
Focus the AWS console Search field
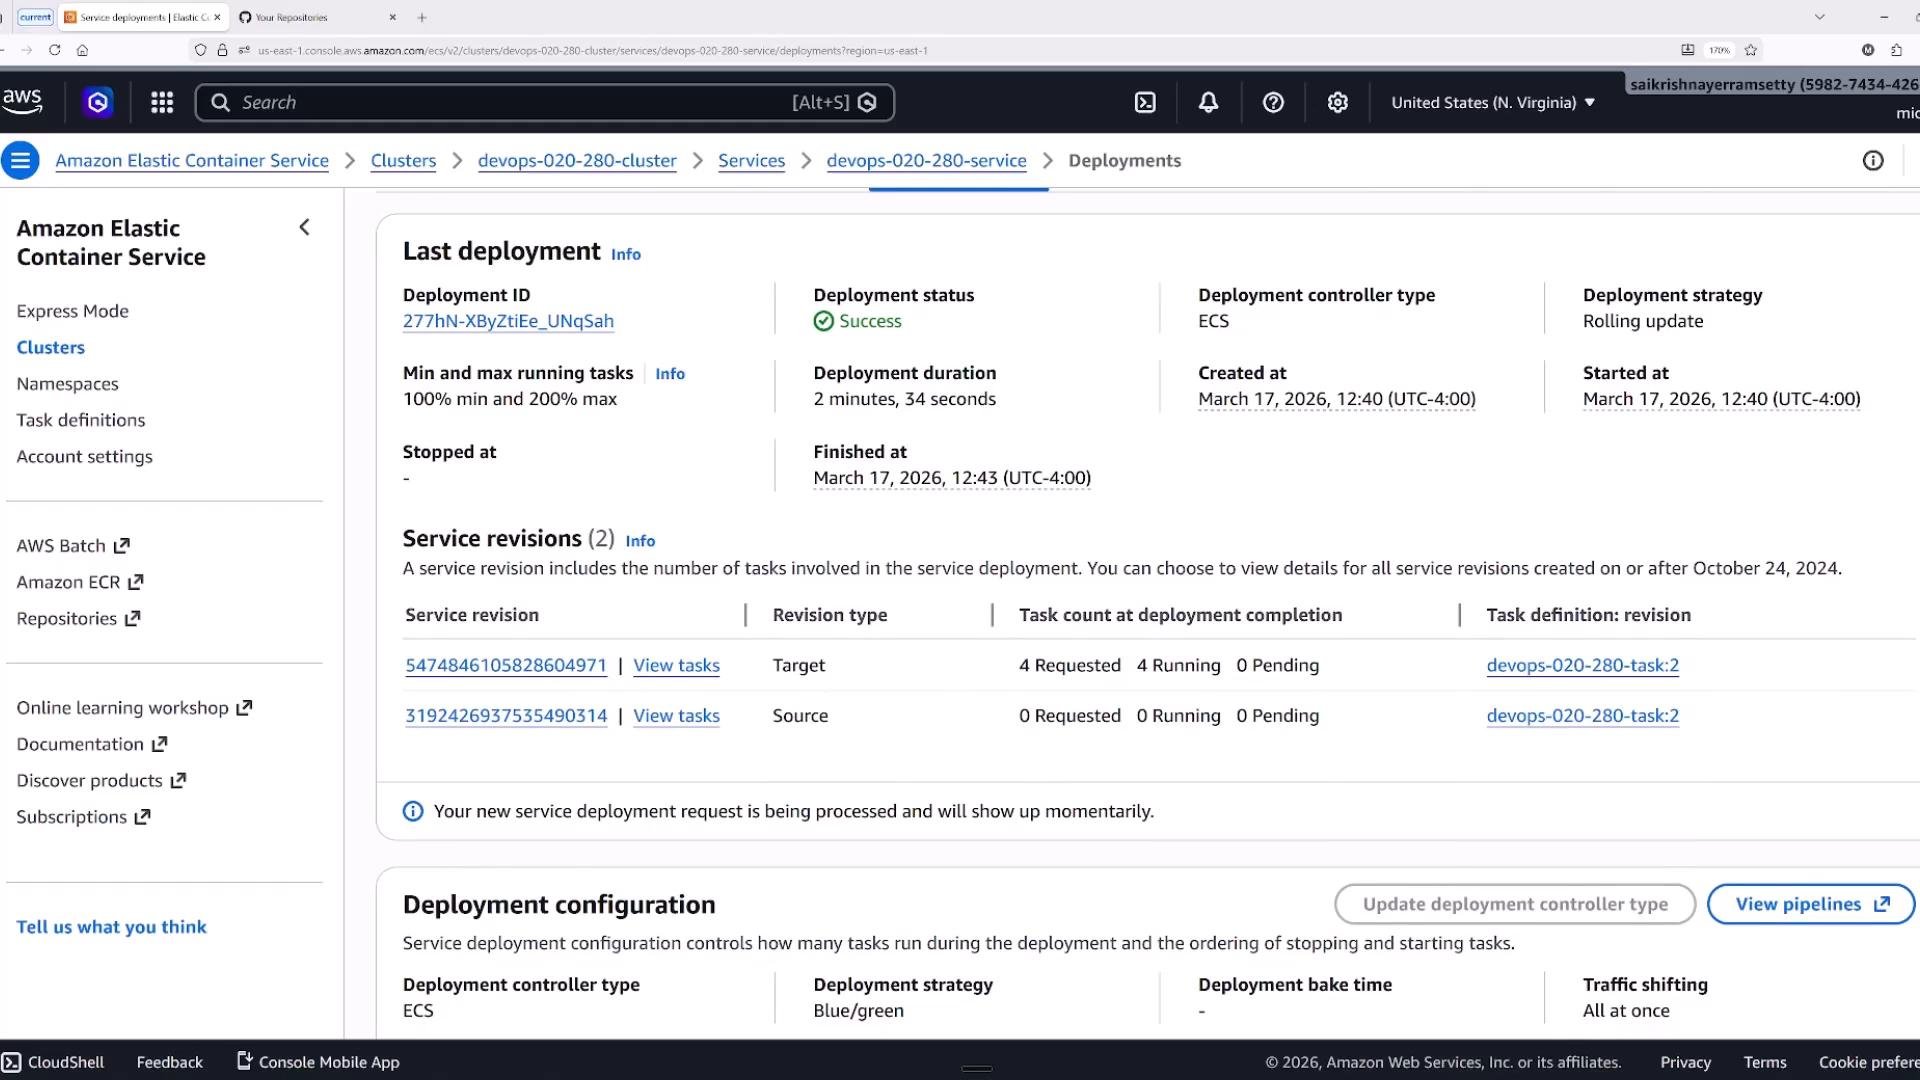(545, 102)
